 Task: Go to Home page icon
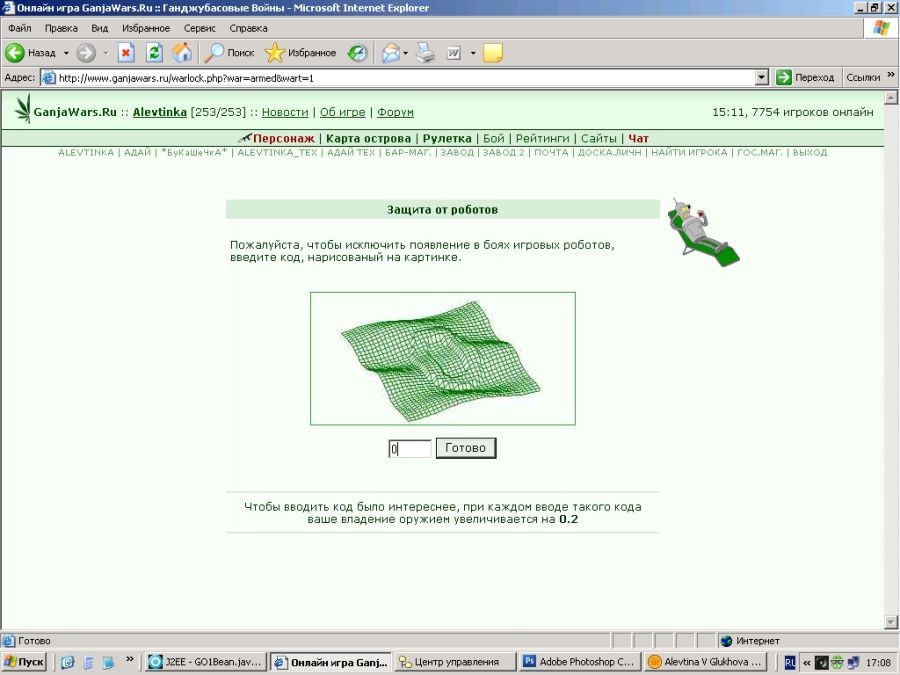183,53
